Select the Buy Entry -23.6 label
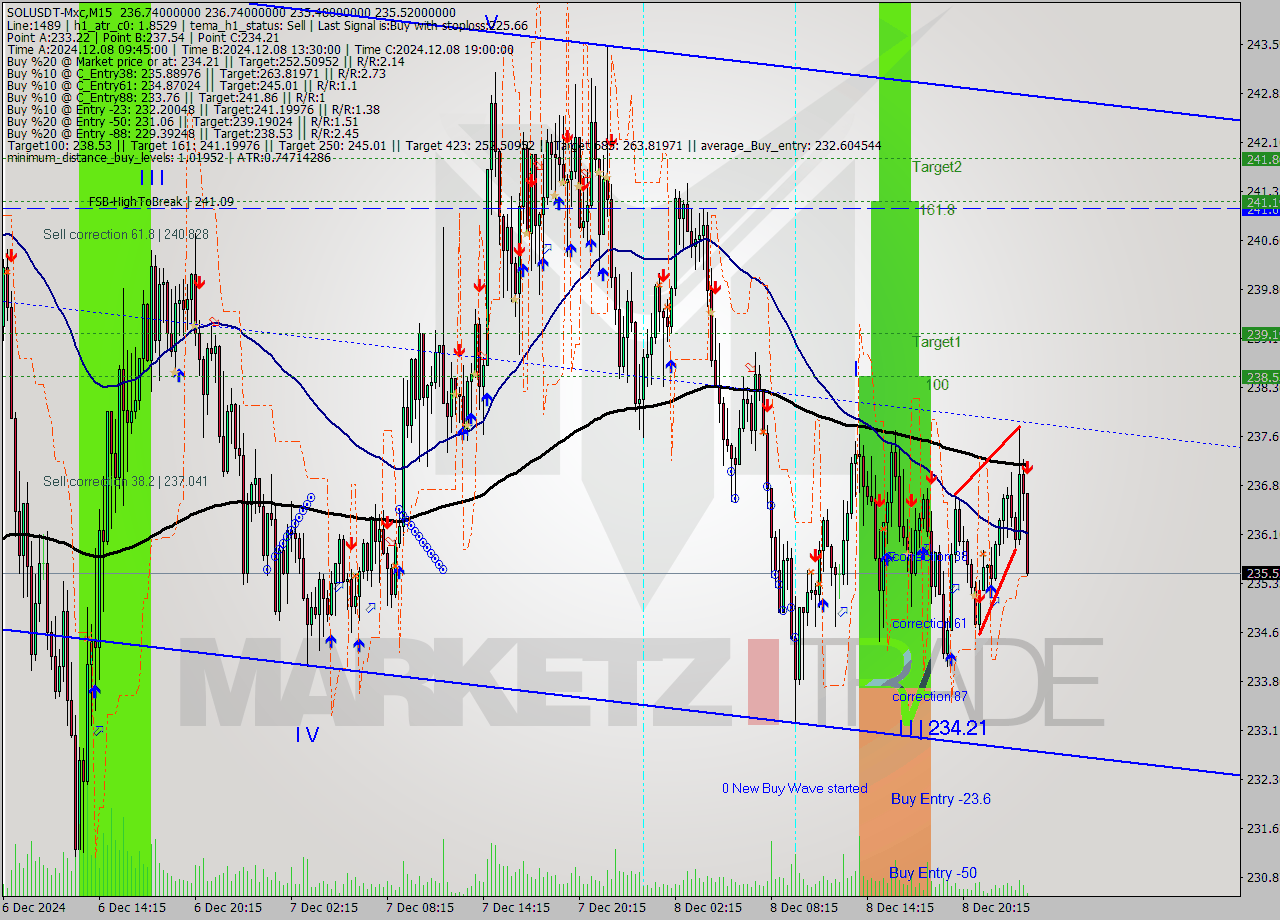The width and height of the screenshot is (1280, 920). pos(940,799)
